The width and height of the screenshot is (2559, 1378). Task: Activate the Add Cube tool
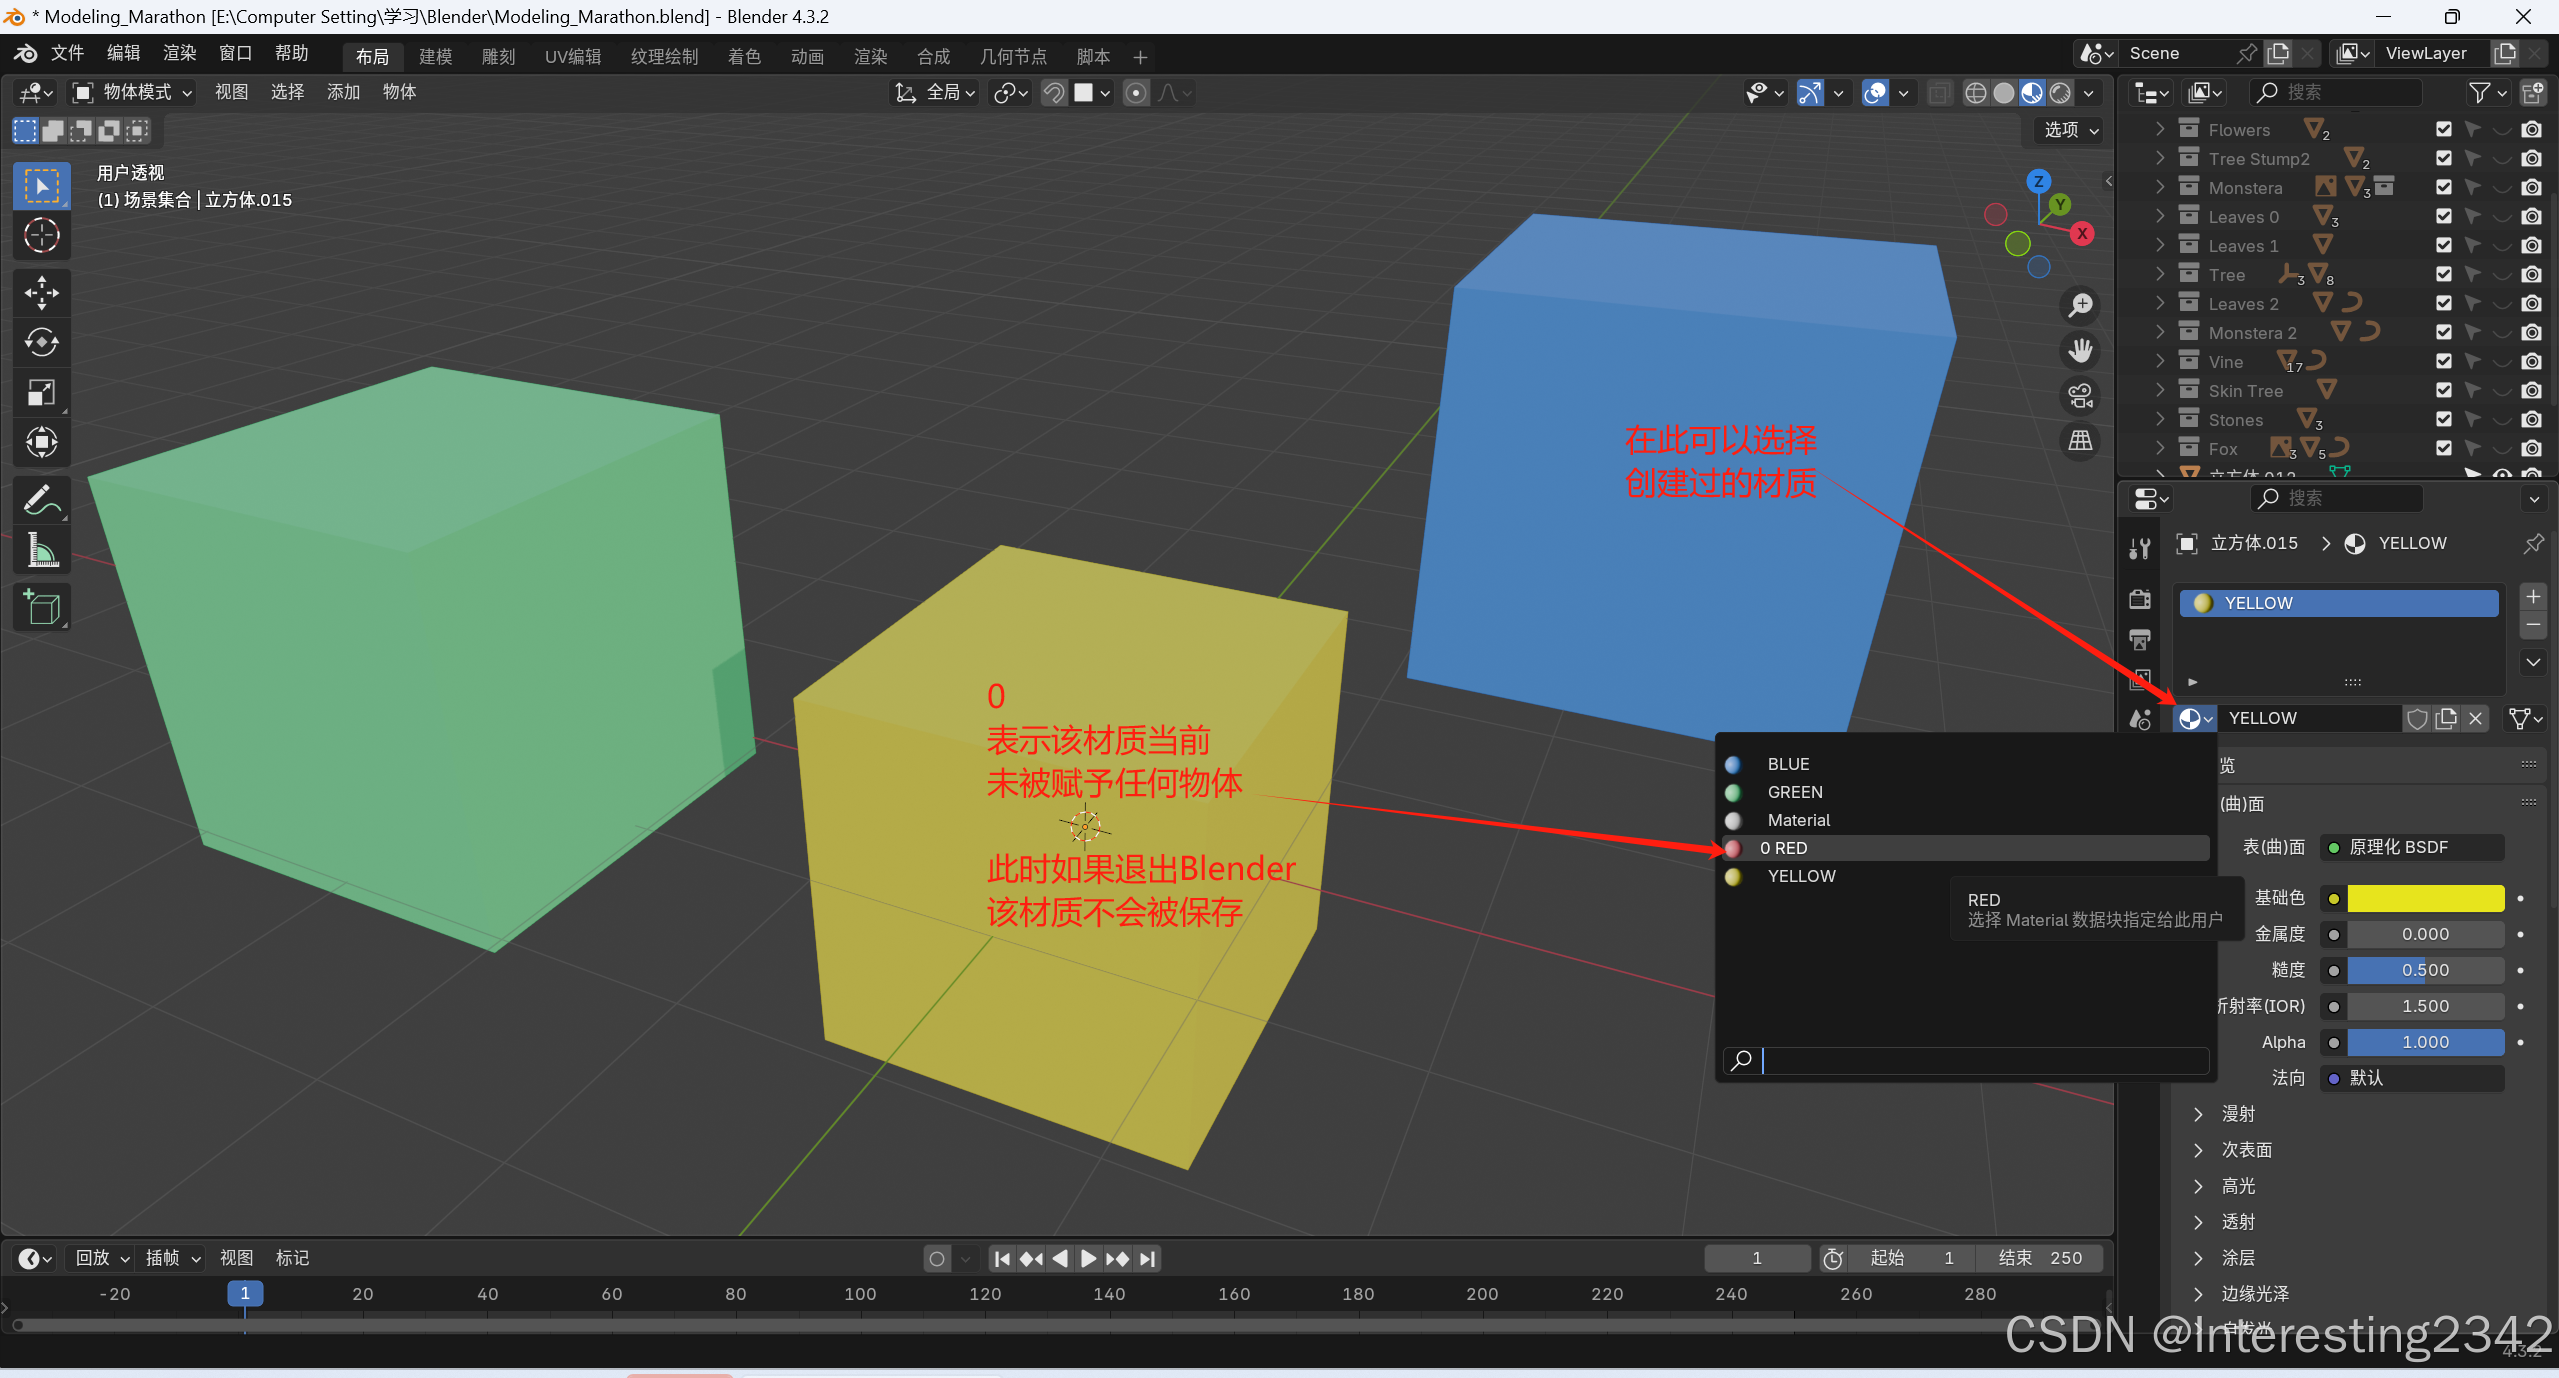click(x=41, y=606)
